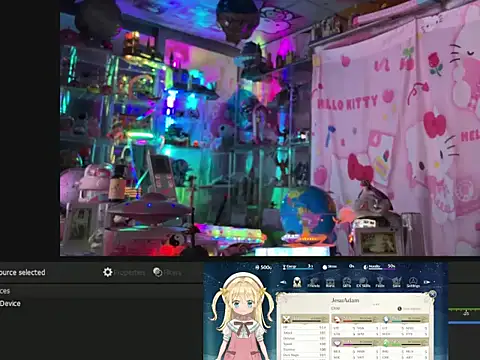Screen dimensions: 480x360
Task: Adjust the blue audio mixer volume slider
Action: [x=464, y=322]
